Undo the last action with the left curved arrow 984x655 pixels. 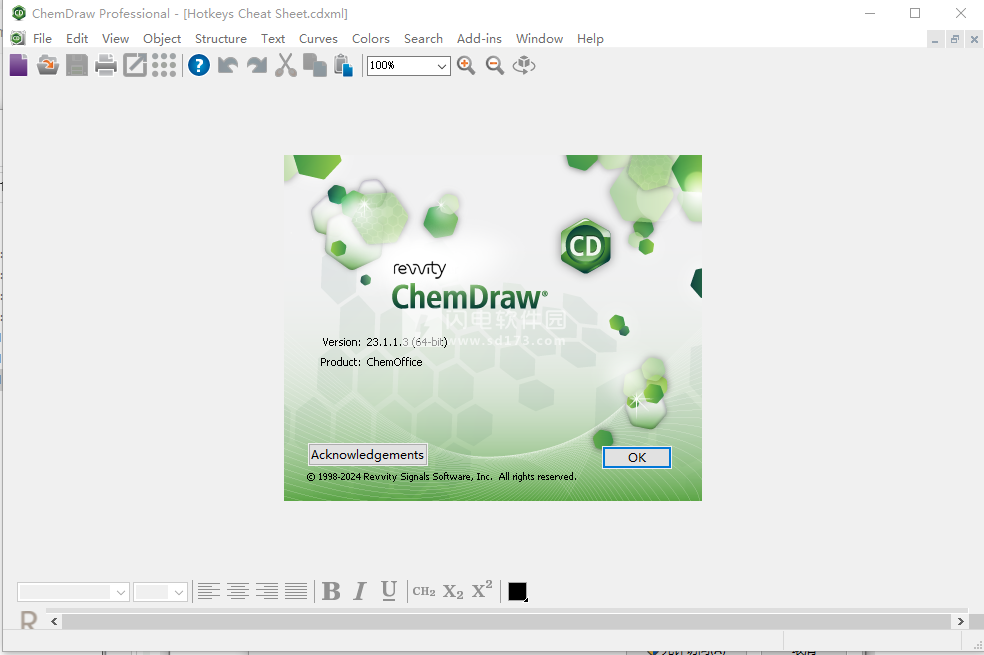228,65
